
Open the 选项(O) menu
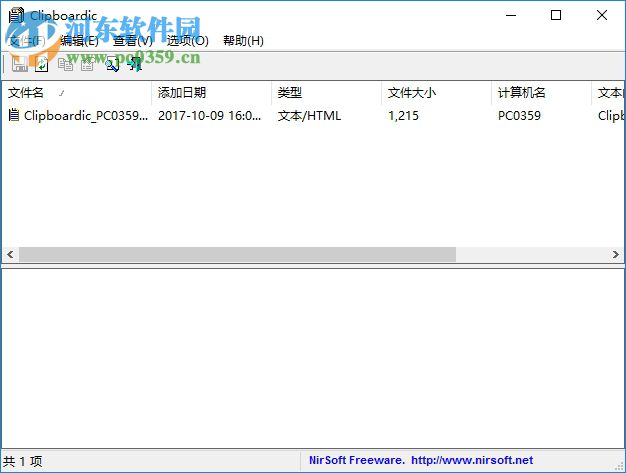point(187,40)
